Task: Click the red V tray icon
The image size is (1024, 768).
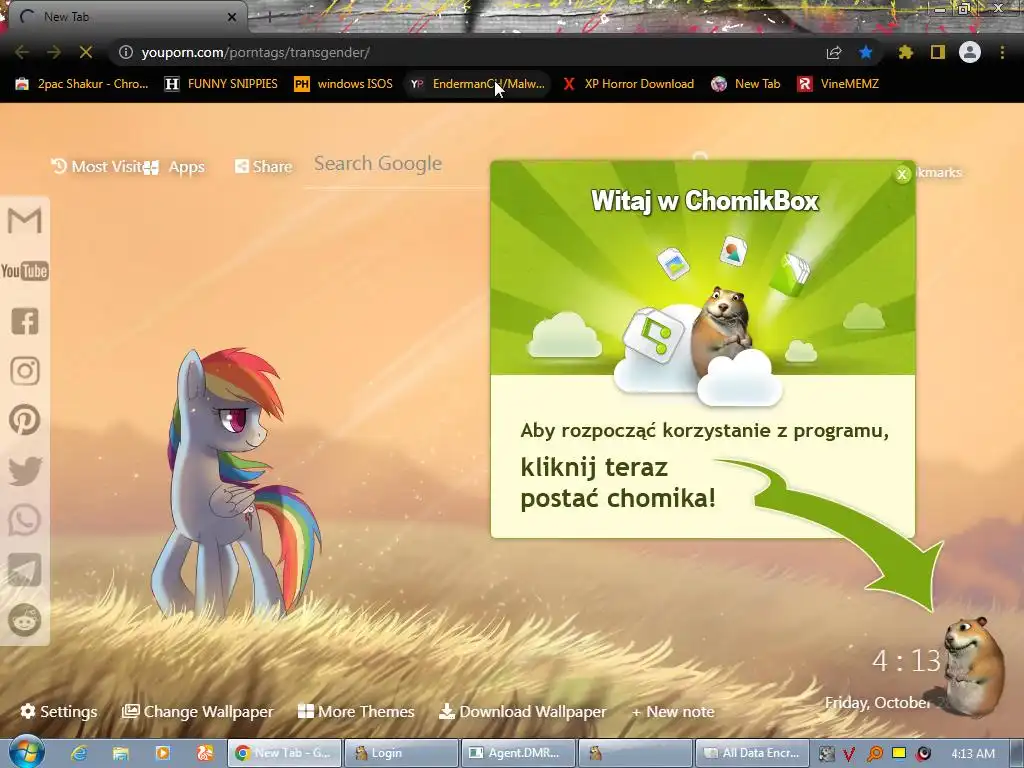Action: click(x=849, y=754)
